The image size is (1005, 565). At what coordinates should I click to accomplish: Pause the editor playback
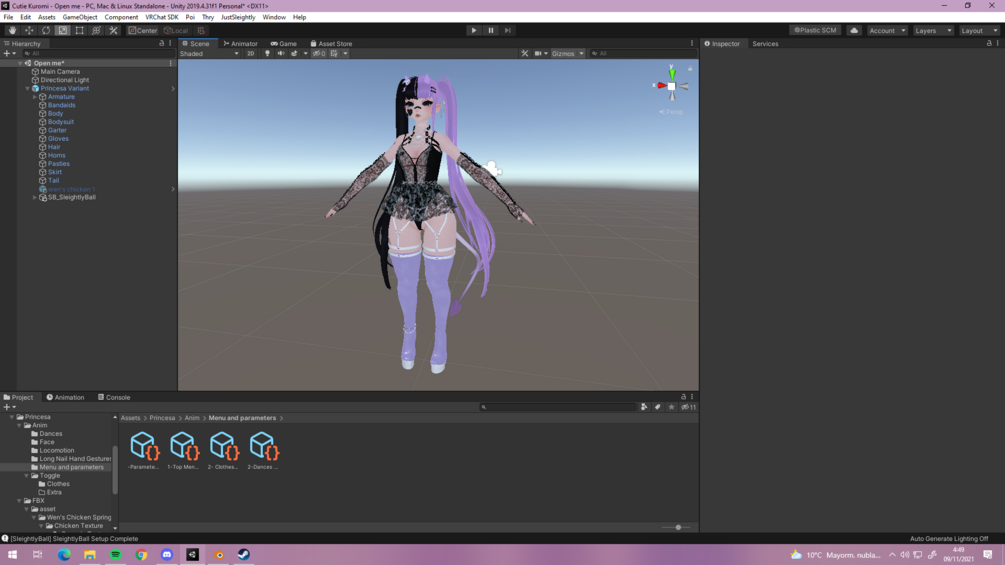click(491, 30)
